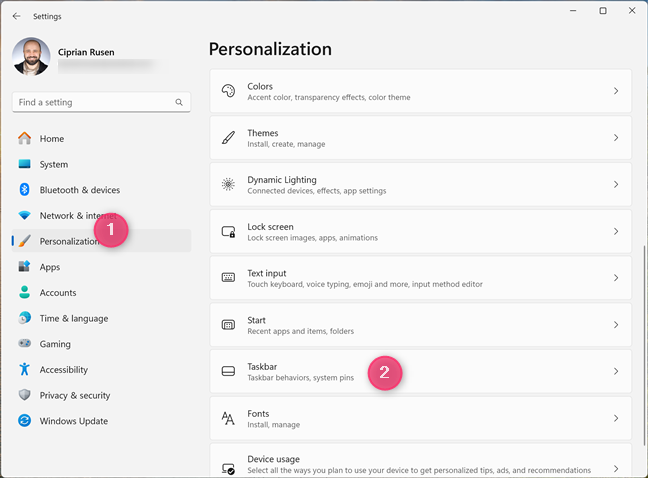The height and width of the screenshot is (478, 648).
Task: Open Lock screen settings title
Action: [x=270, y=227]
